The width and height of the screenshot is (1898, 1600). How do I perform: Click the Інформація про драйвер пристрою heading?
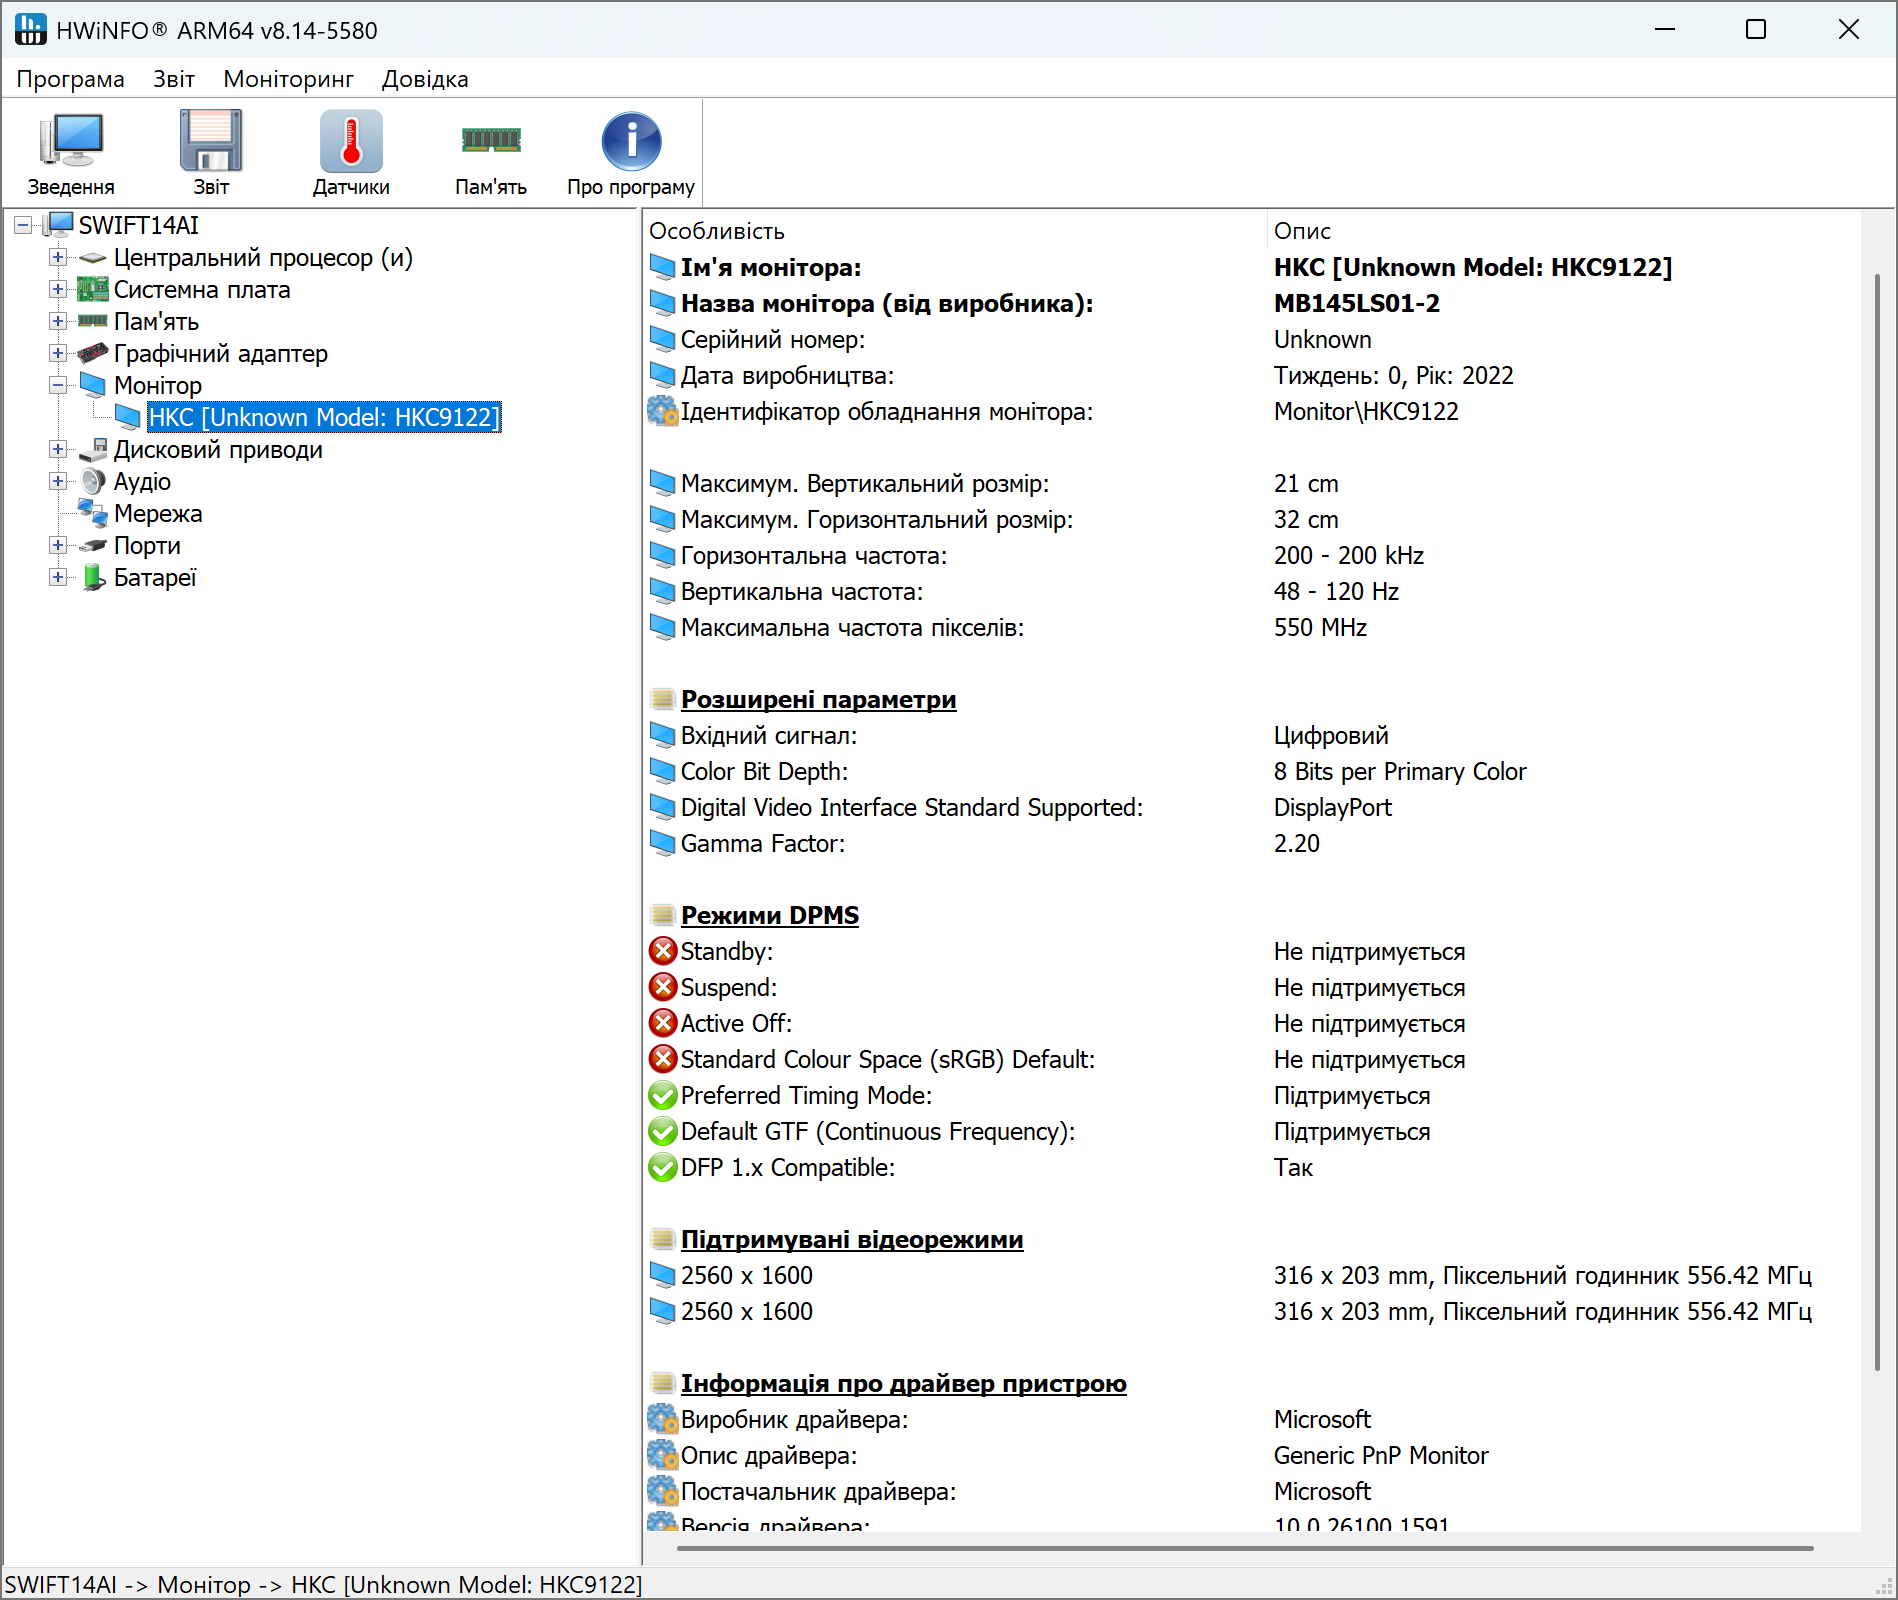[x=903, y=1383]
